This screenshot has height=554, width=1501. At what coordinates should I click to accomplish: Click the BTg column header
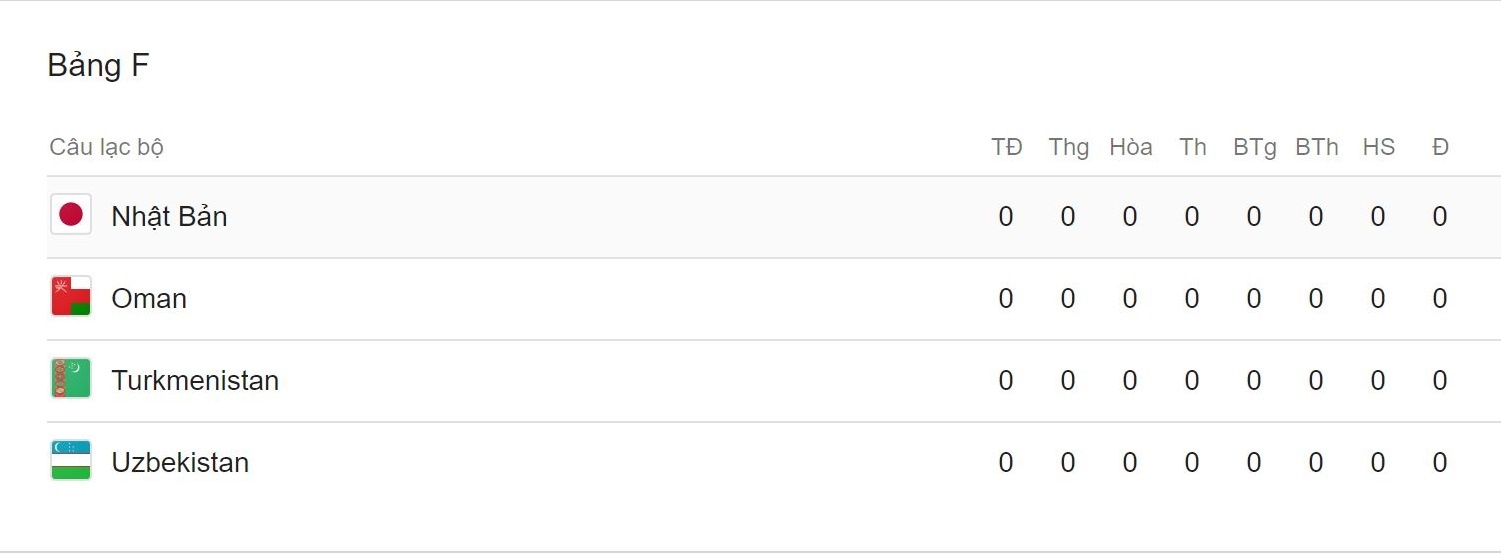point(1254,148)
